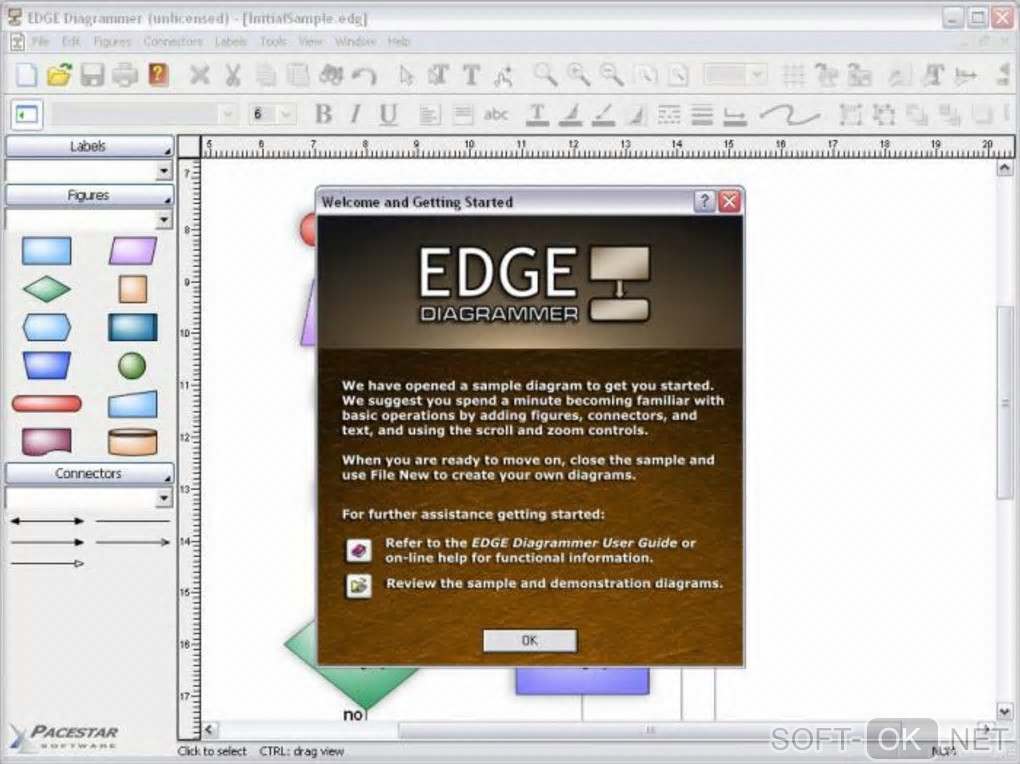The width and height of the screenshot is (1020, 764).
Task: Click the magnifier zoom tool
Action: pyautogui.click(x=545, y=75)
